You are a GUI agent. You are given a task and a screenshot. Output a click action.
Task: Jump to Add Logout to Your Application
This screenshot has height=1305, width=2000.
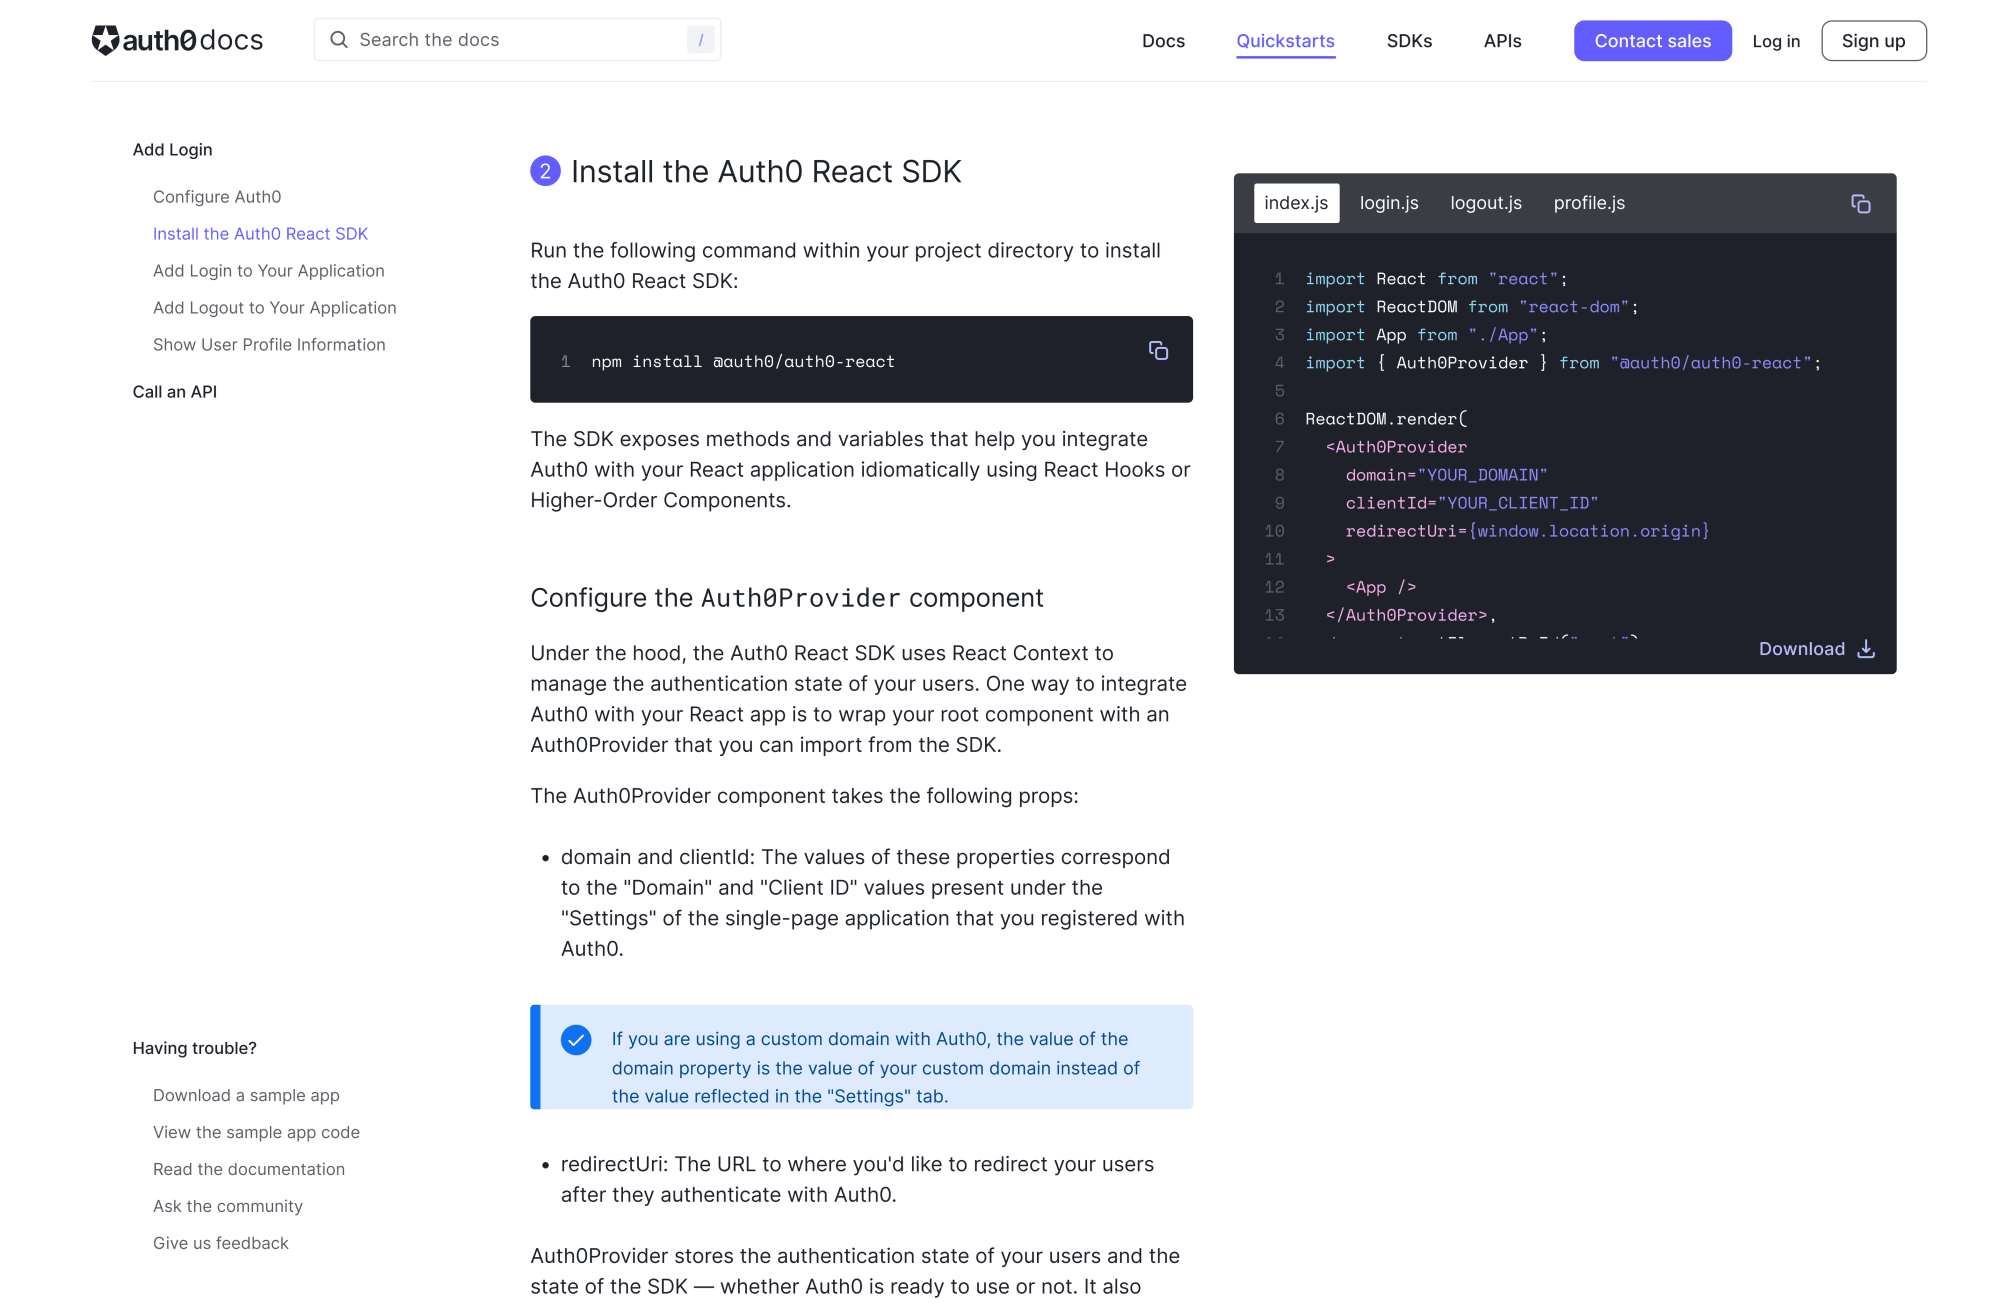tap(274, 308)
